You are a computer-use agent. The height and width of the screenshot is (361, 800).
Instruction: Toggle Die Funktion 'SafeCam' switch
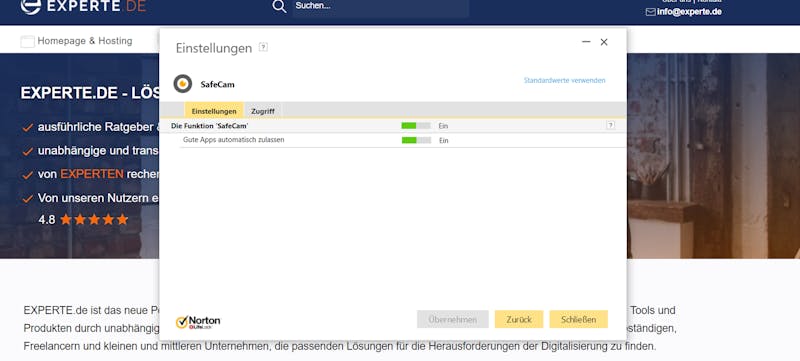(x=416, y=125)
